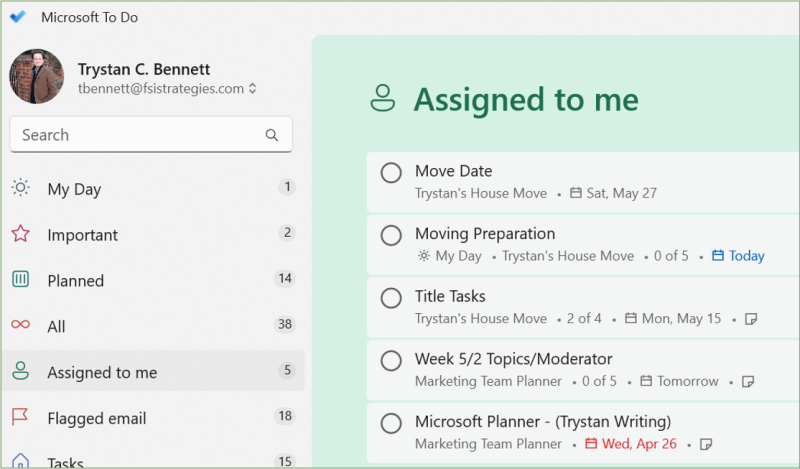This screenshot has width=800, height=469.
Task: Open the Important list
Action: [x=153, y=234]
